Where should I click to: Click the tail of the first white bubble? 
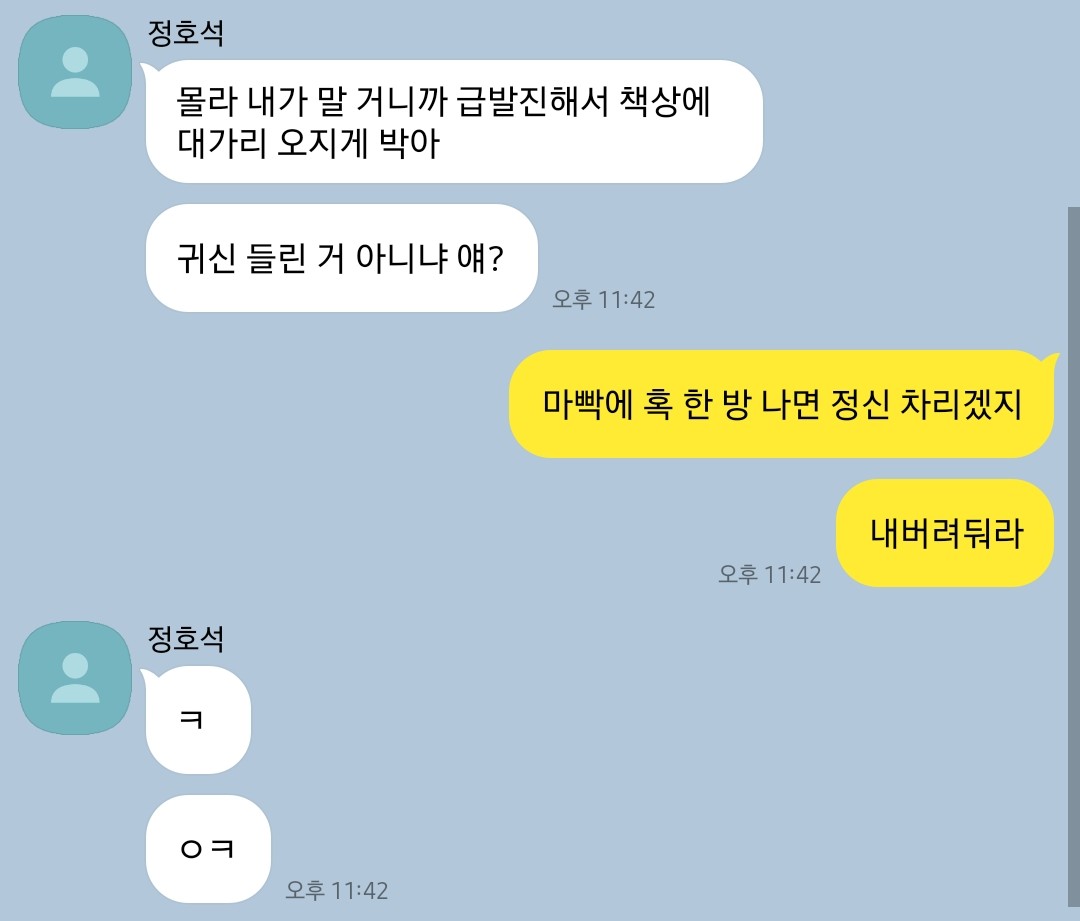pyautogui.click(x=149, y=69)
